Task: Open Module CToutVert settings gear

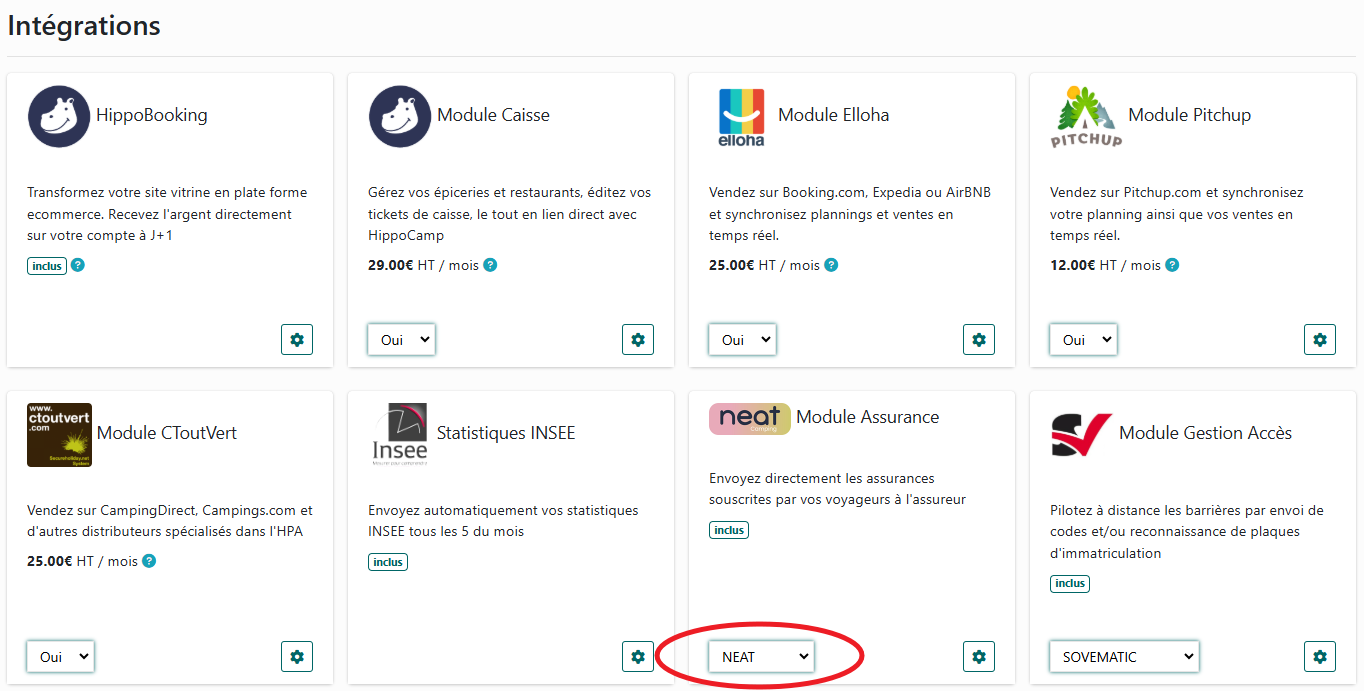Action: 297,657
